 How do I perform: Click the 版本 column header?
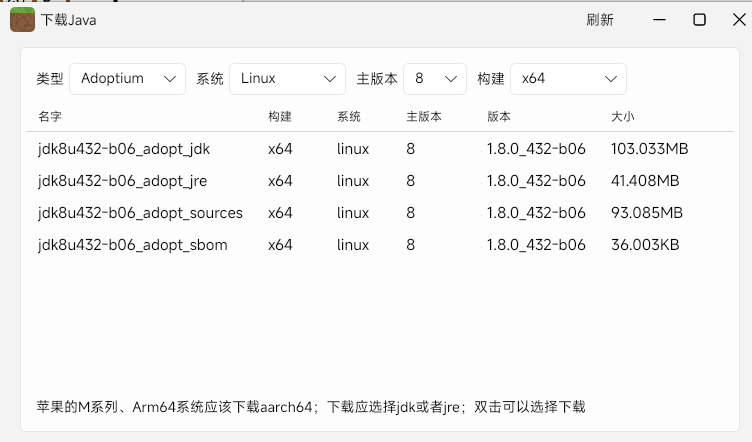point(499,116)
